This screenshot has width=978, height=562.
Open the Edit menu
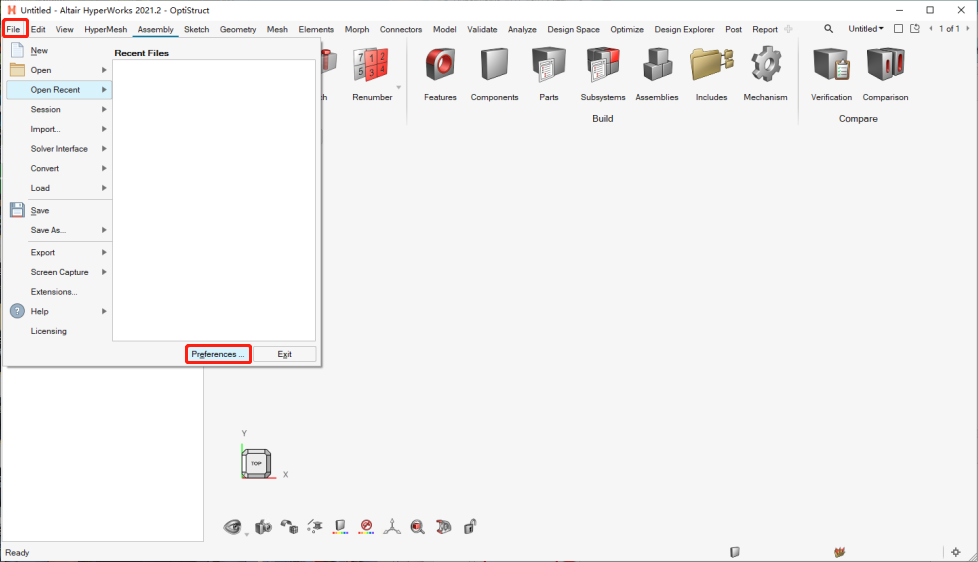point(38,29)
